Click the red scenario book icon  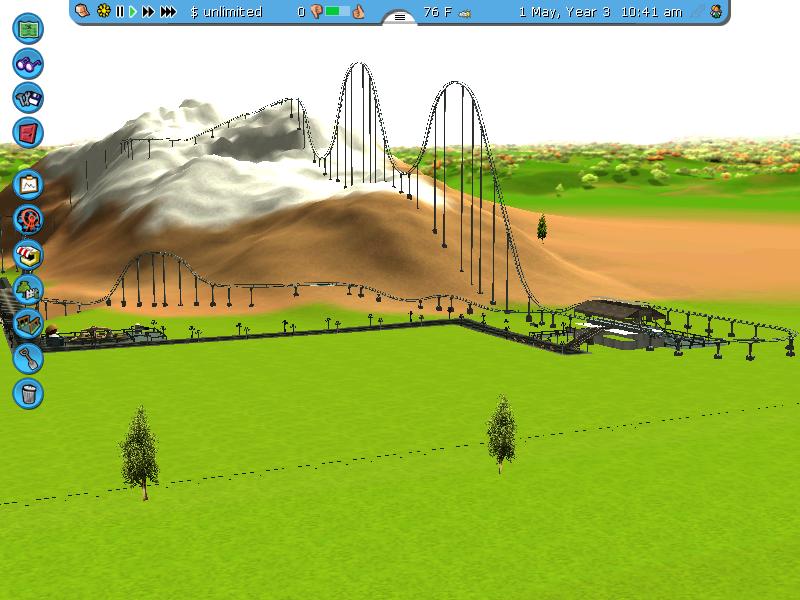coord(28,132)
